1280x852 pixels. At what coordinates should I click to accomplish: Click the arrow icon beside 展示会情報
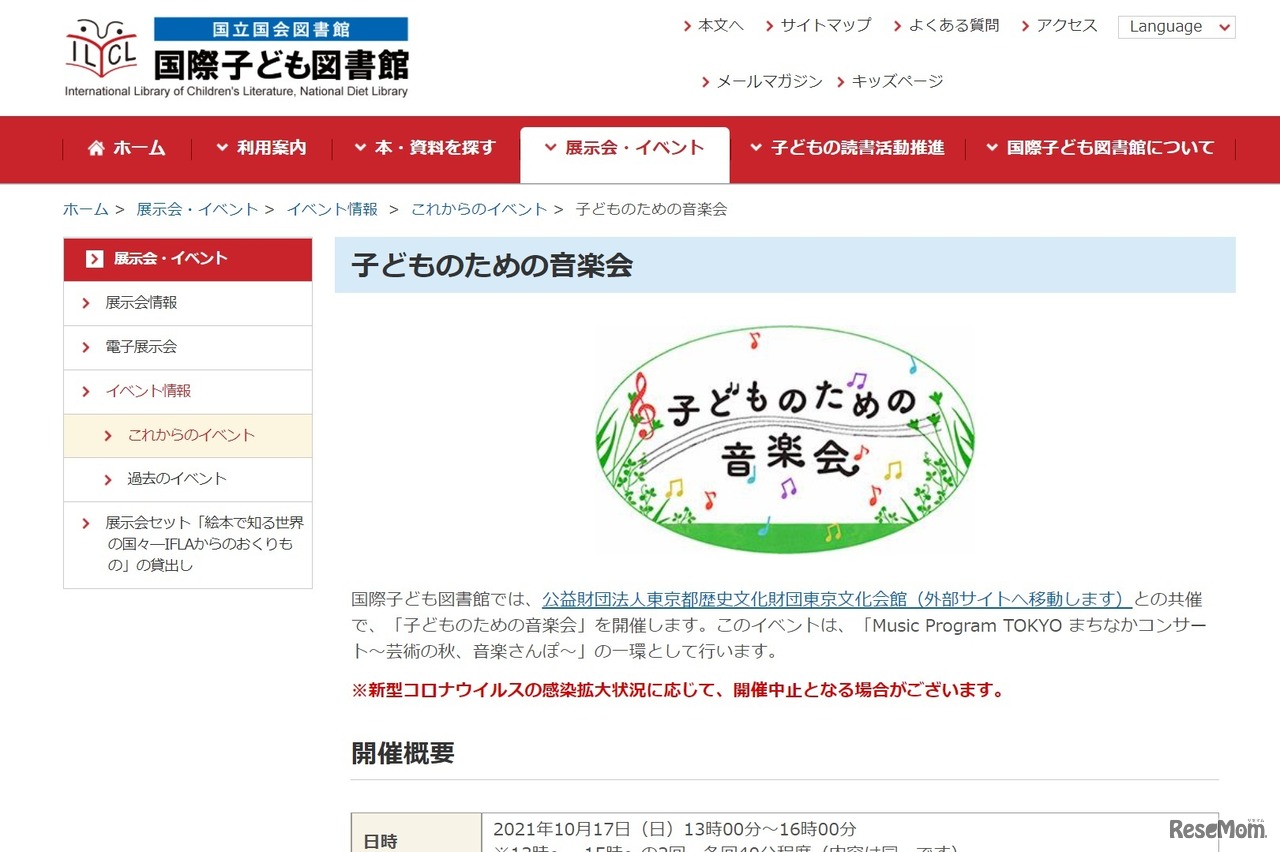pos(85,303)
